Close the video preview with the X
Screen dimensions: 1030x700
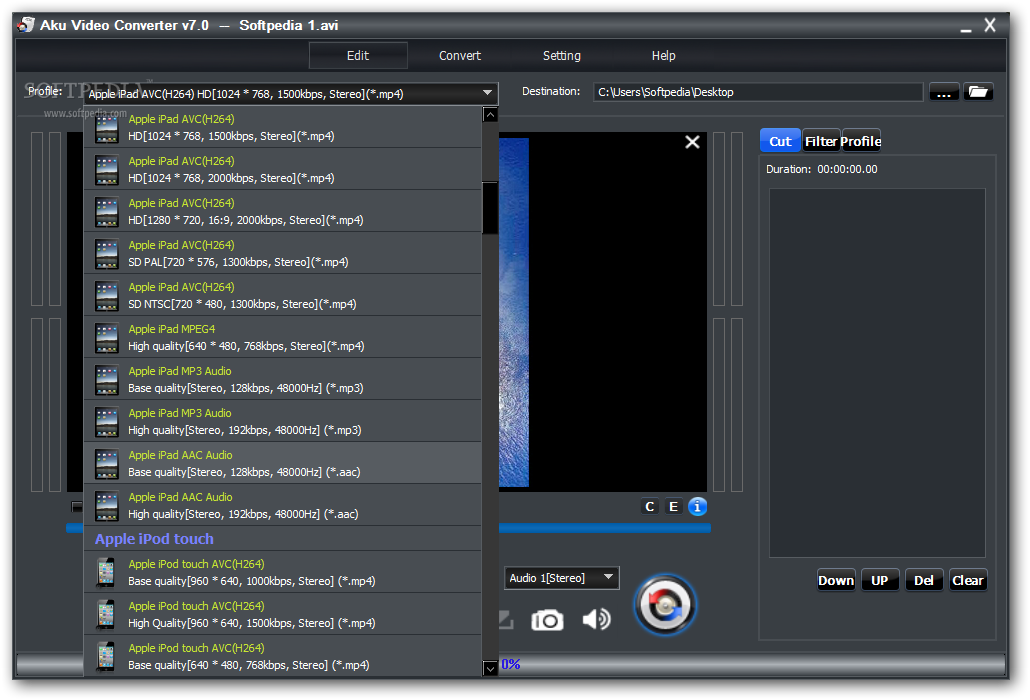pos(692,142)
